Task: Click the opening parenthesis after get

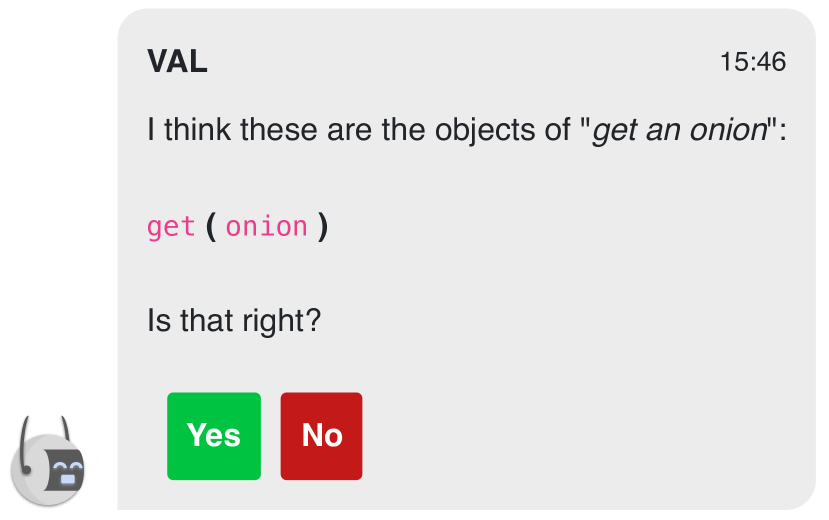Action: 211,227
